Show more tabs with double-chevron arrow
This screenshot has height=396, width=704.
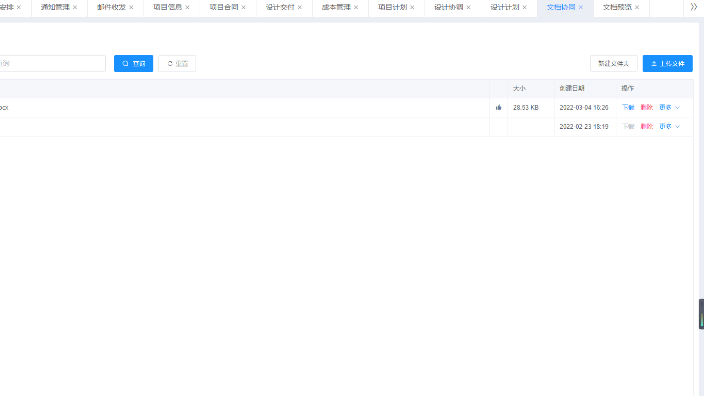[x=693, y=7]
